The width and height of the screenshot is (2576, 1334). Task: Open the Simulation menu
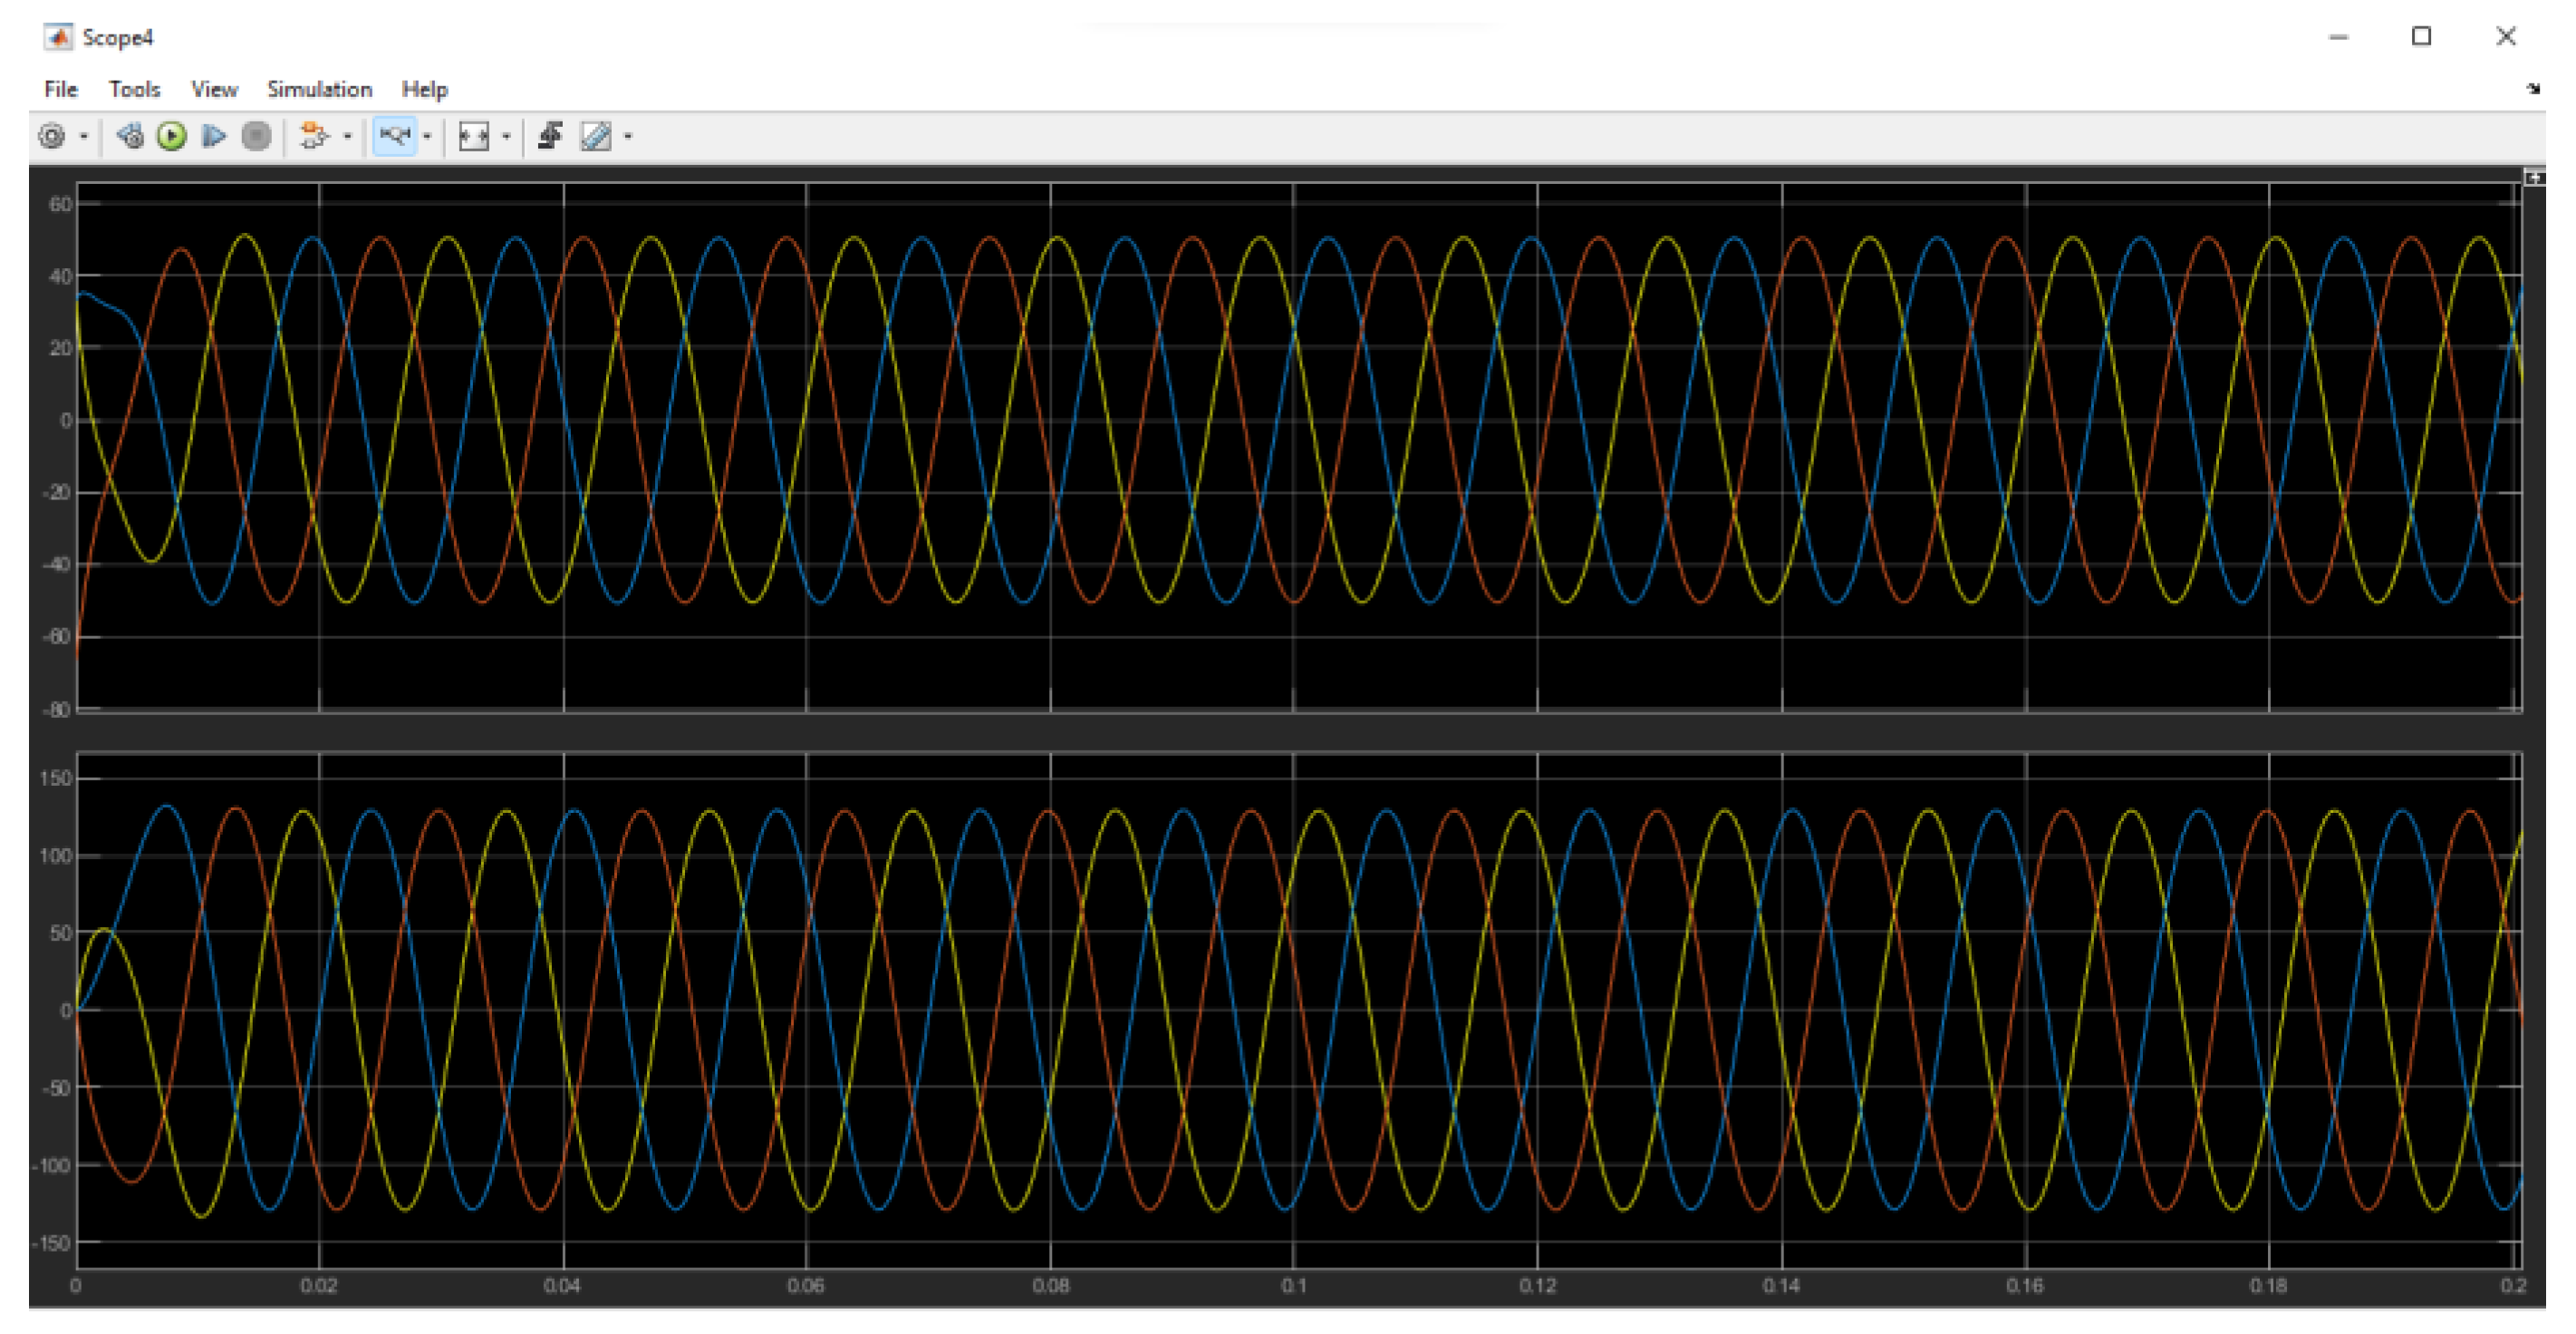[319, 89]
